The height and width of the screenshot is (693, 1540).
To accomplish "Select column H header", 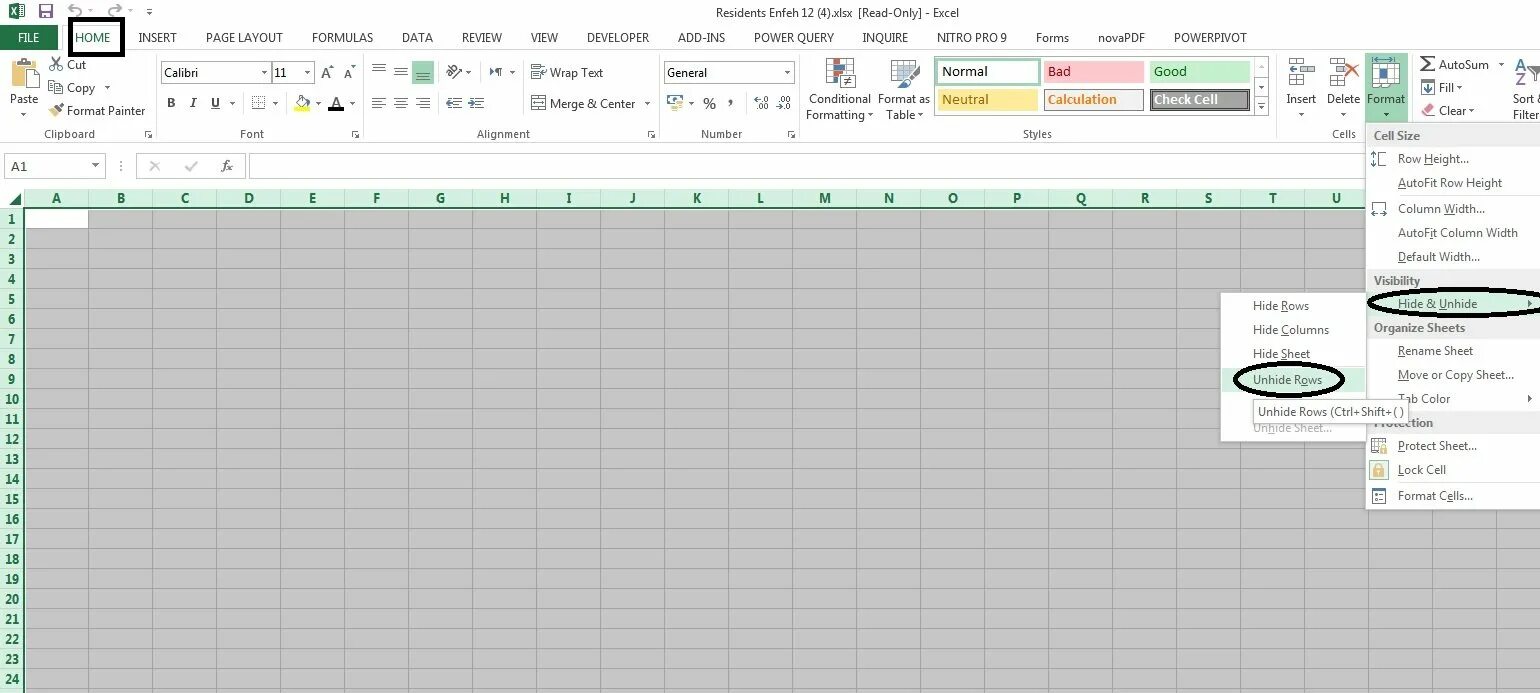I will [x=504, y=198].
